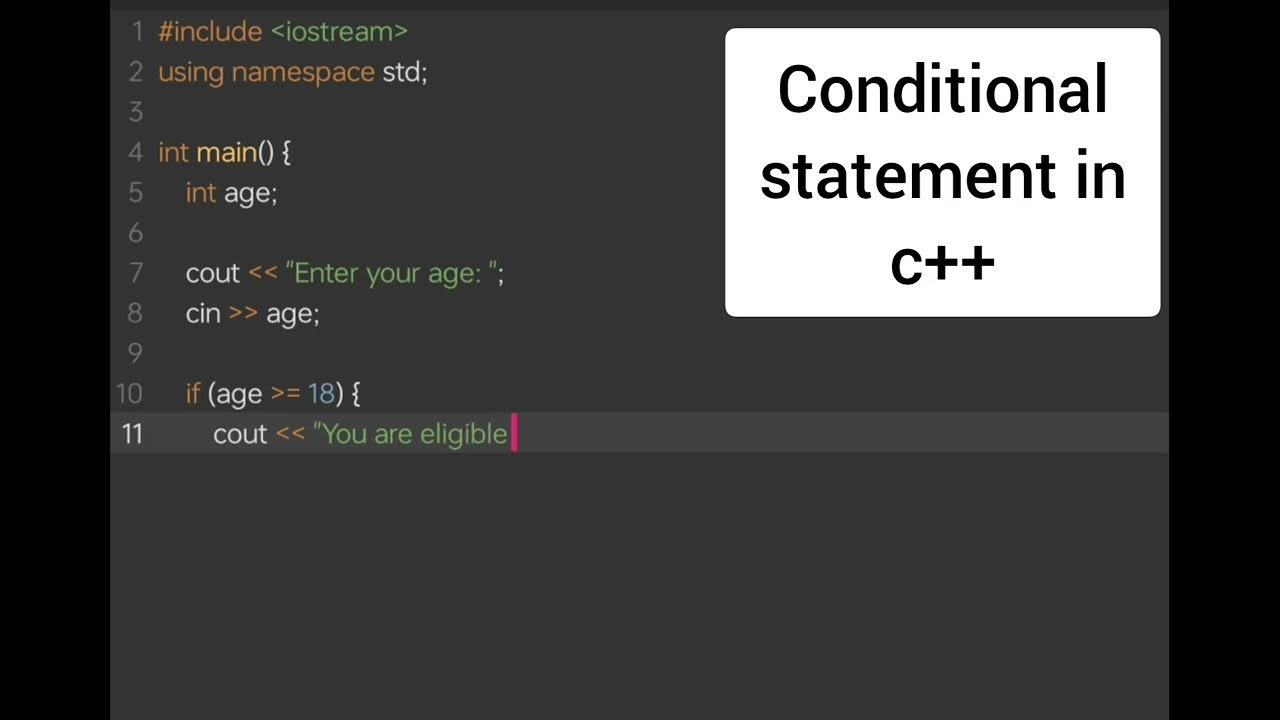The image size is (1280, 720).
Task: Click on 'int main() {' text
Action: pyautogui.click(x=225, y=153)
